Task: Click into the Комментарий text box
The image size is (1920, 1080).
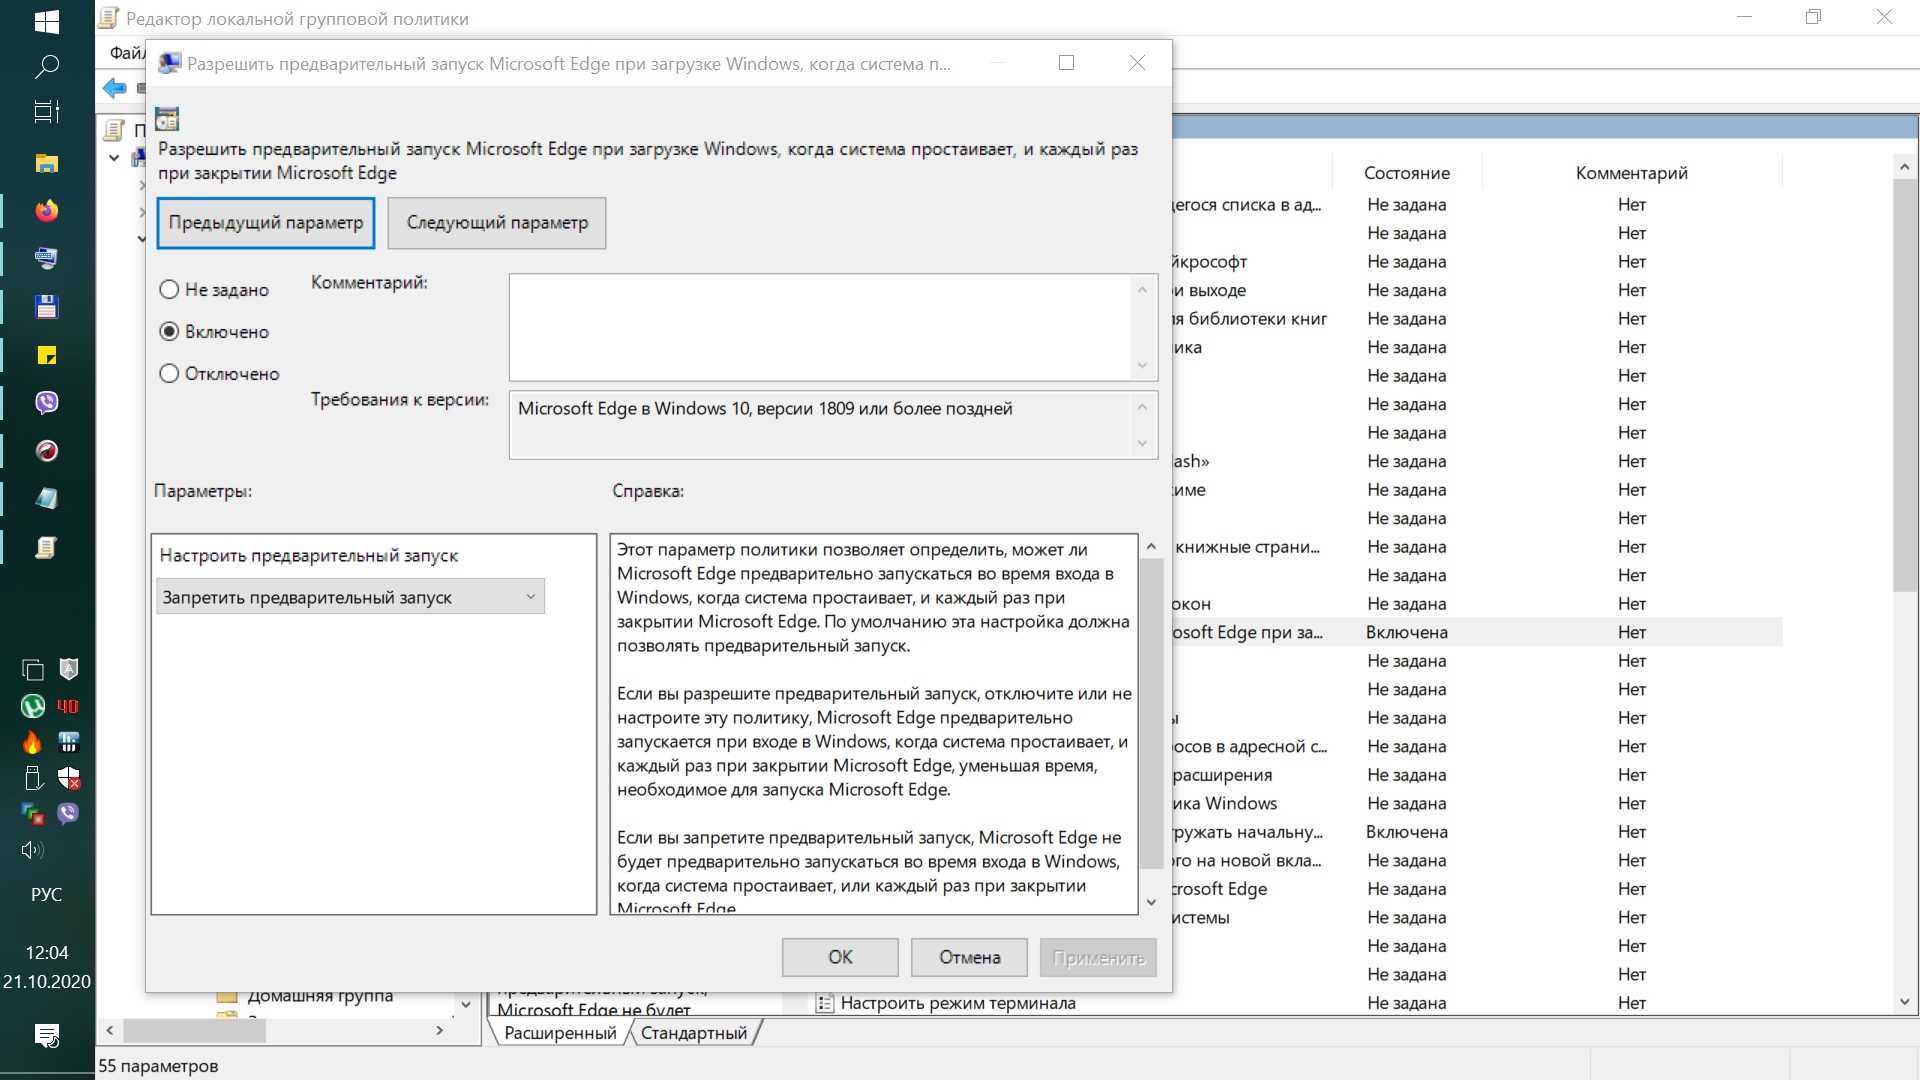Action: (820, 327)
